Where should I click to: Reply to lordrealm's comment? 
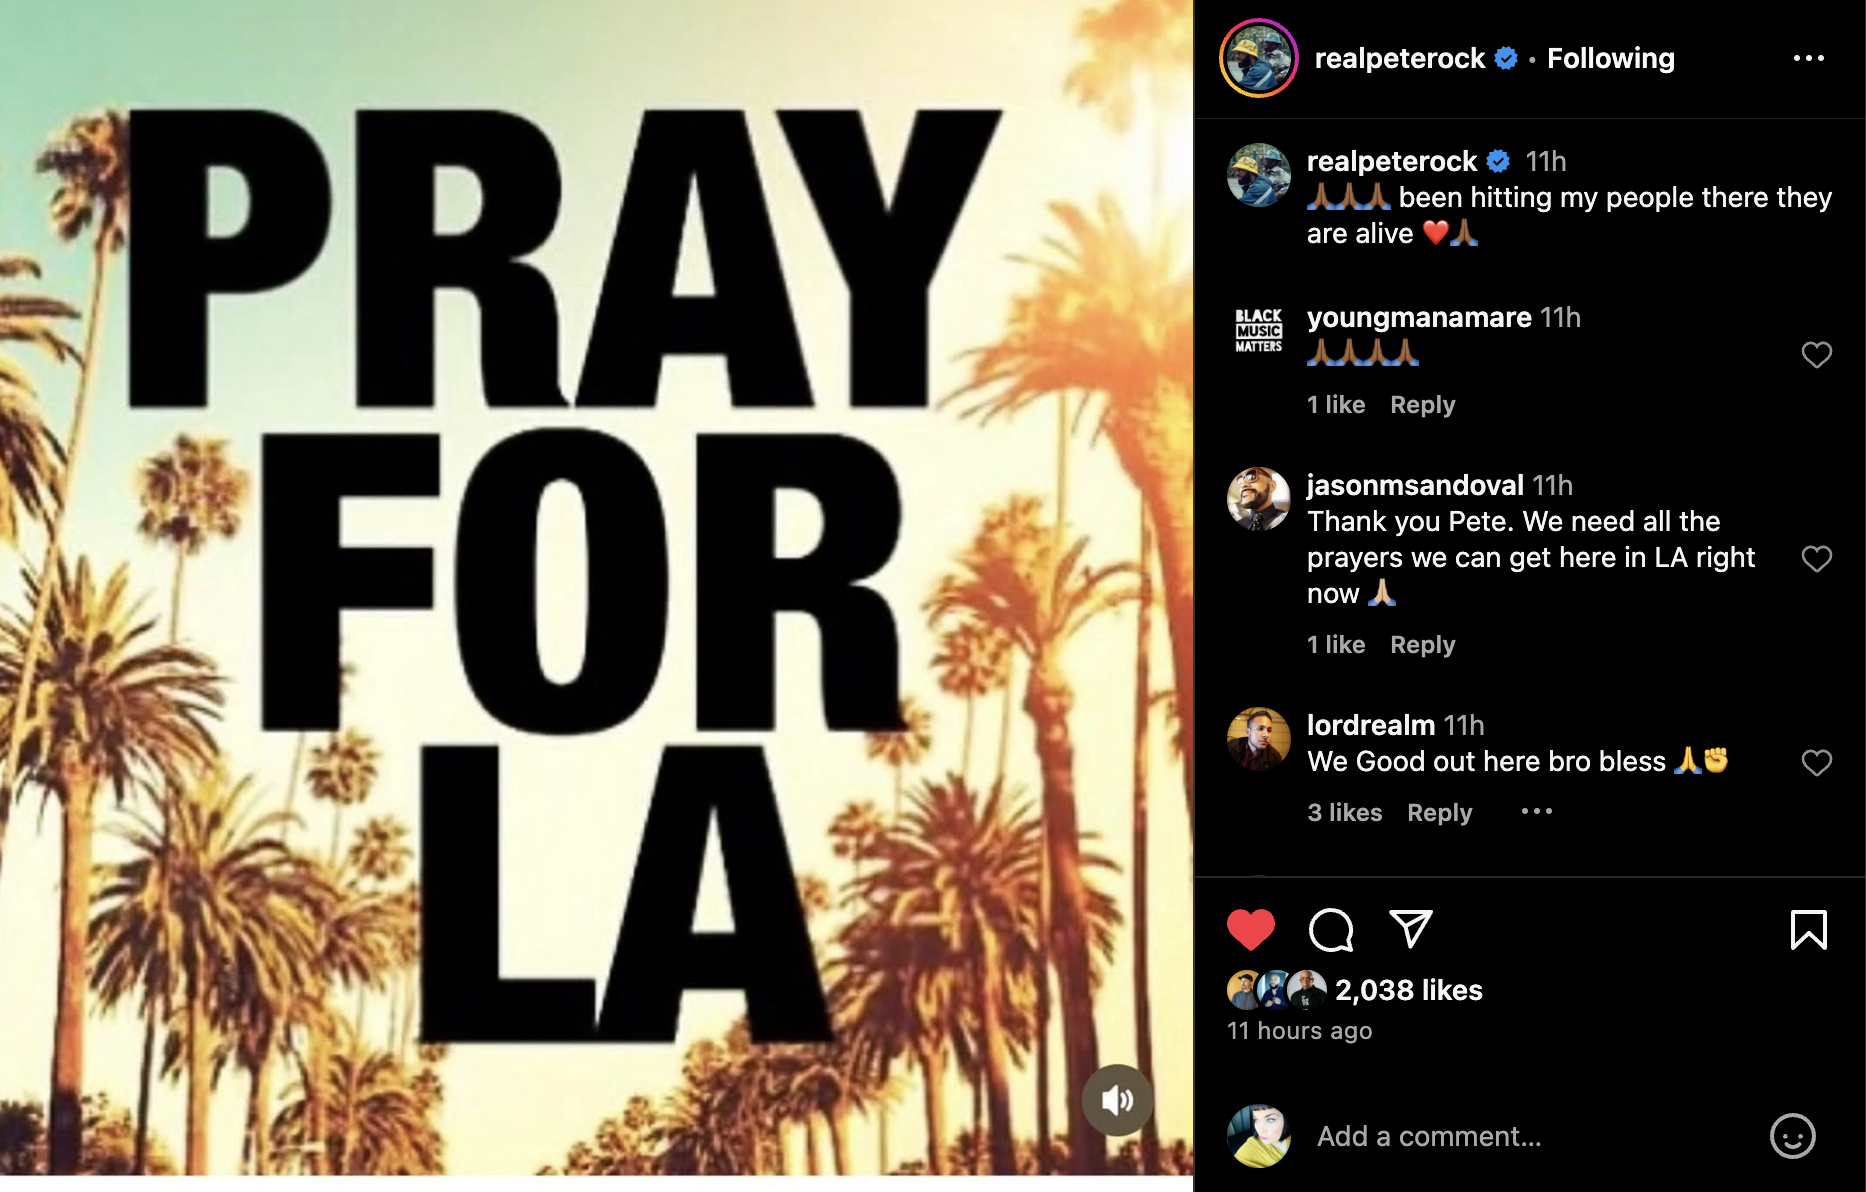click(1439, 813)
